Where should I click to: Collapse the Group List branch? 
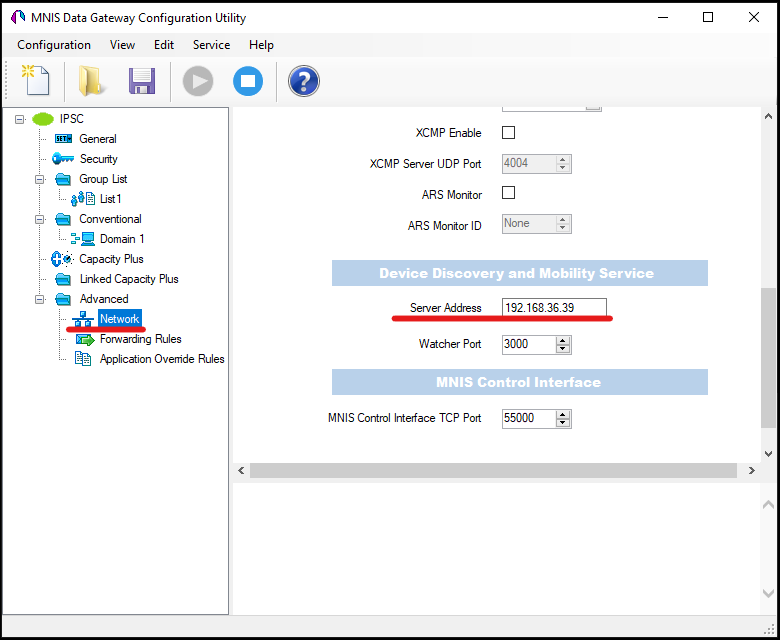[39, 180]
